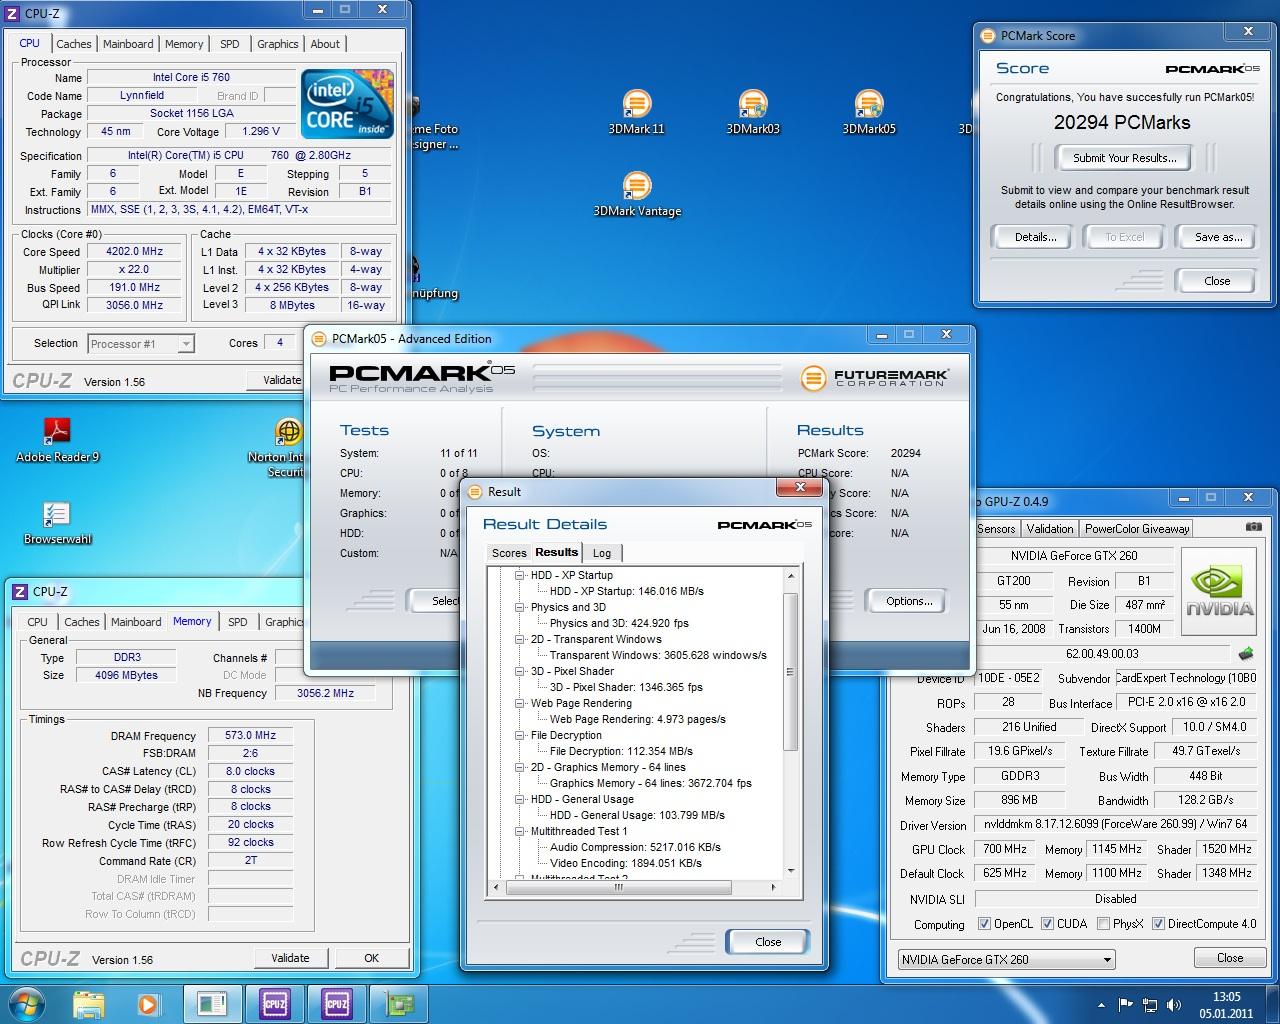Click the NVIDIA logo in GPU-Z
Screen dimensions: 1280x1024
coord(1219,591)
